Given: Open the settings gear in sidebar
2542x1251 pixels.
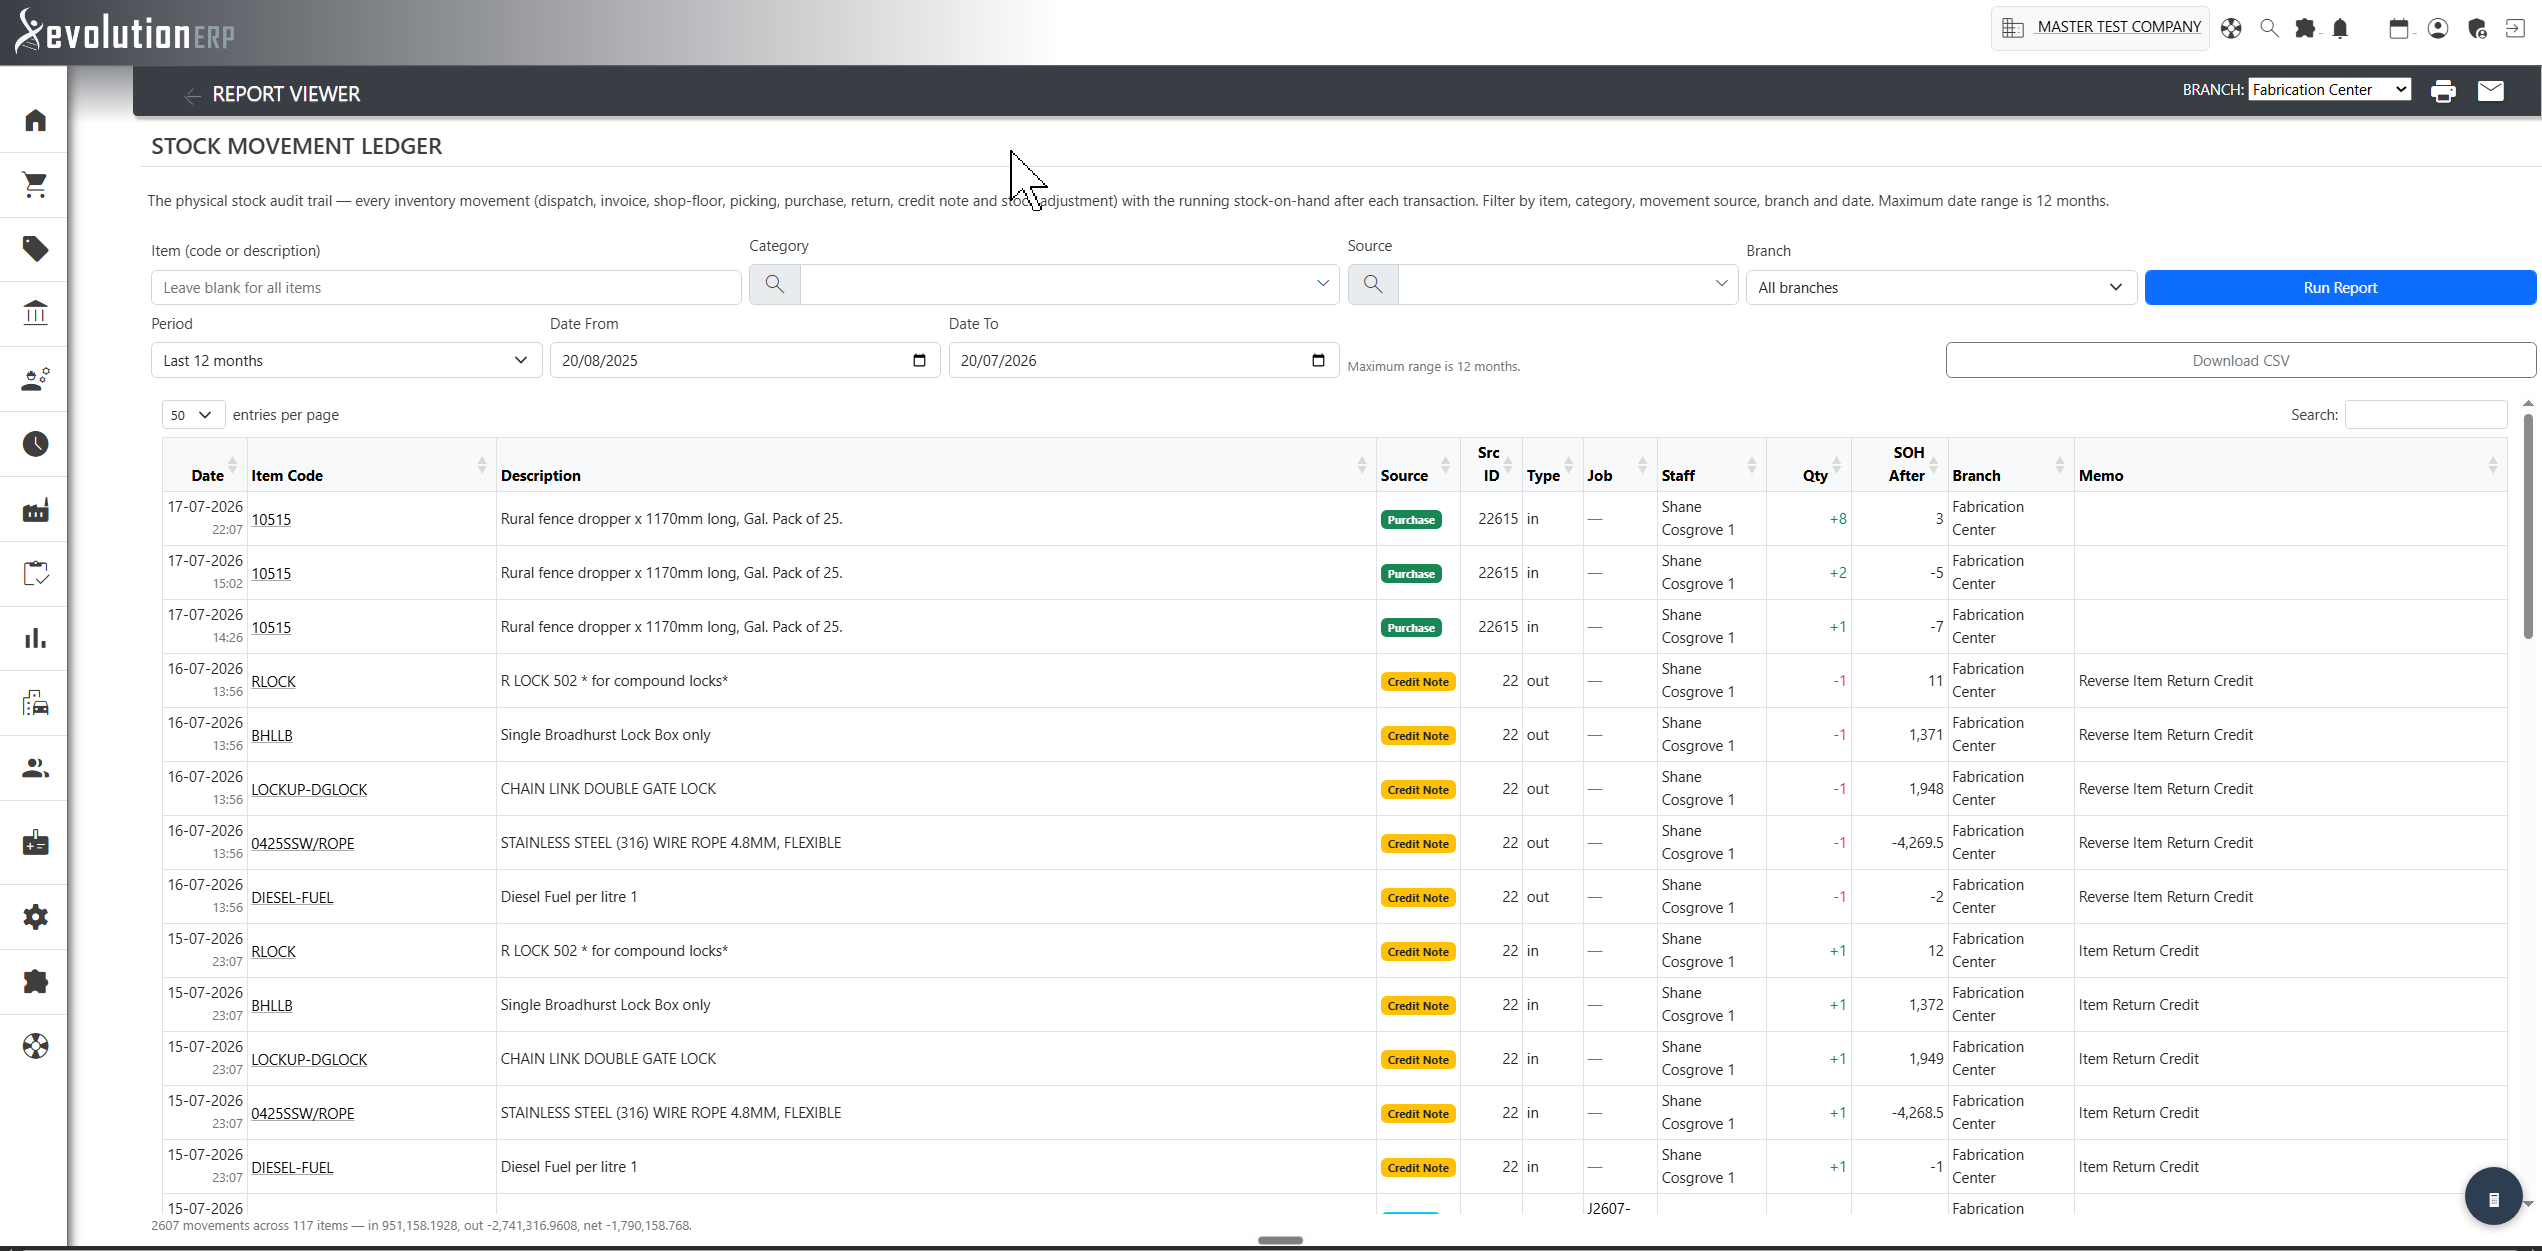Looking at the screenshot, I should click(x=35, y=917).
